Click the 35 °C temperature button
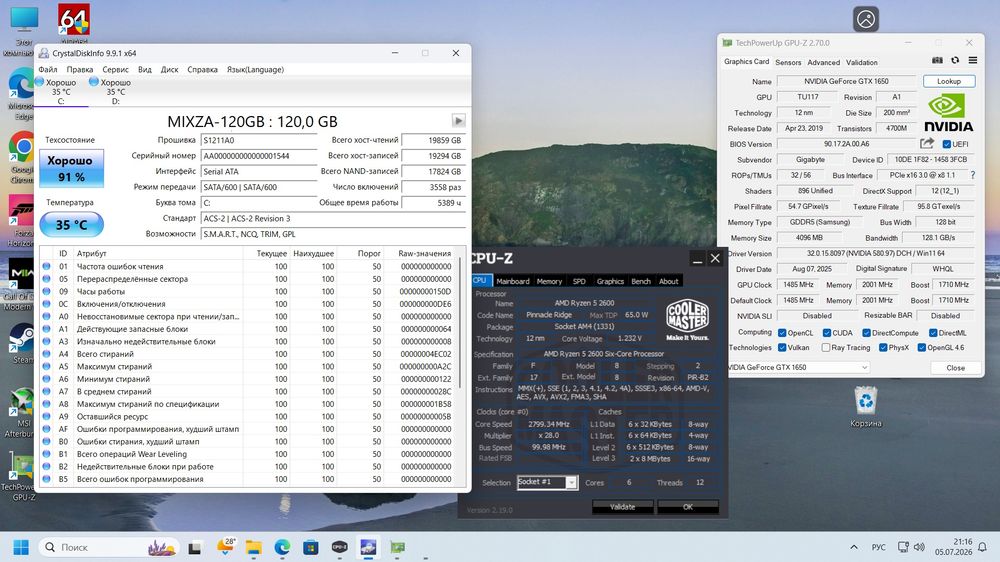The image size is (1000, 562). pyautogui.click(x=71, y=225)
